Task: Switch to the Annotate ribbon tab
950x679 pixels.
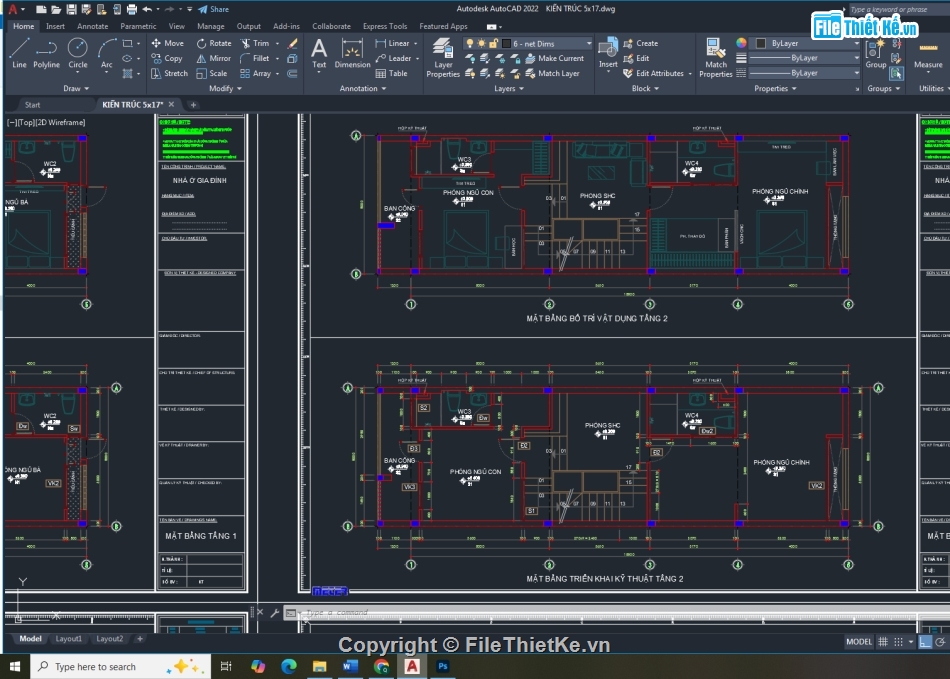Action: [92, 26]
